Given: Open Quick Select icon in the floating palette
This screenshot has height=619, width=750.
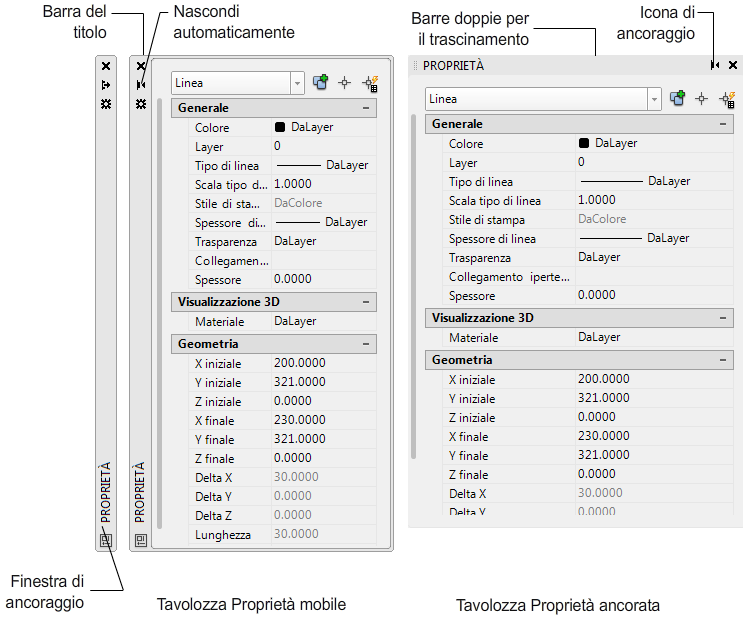Looking at the screenshot, I should pos(371,83).
